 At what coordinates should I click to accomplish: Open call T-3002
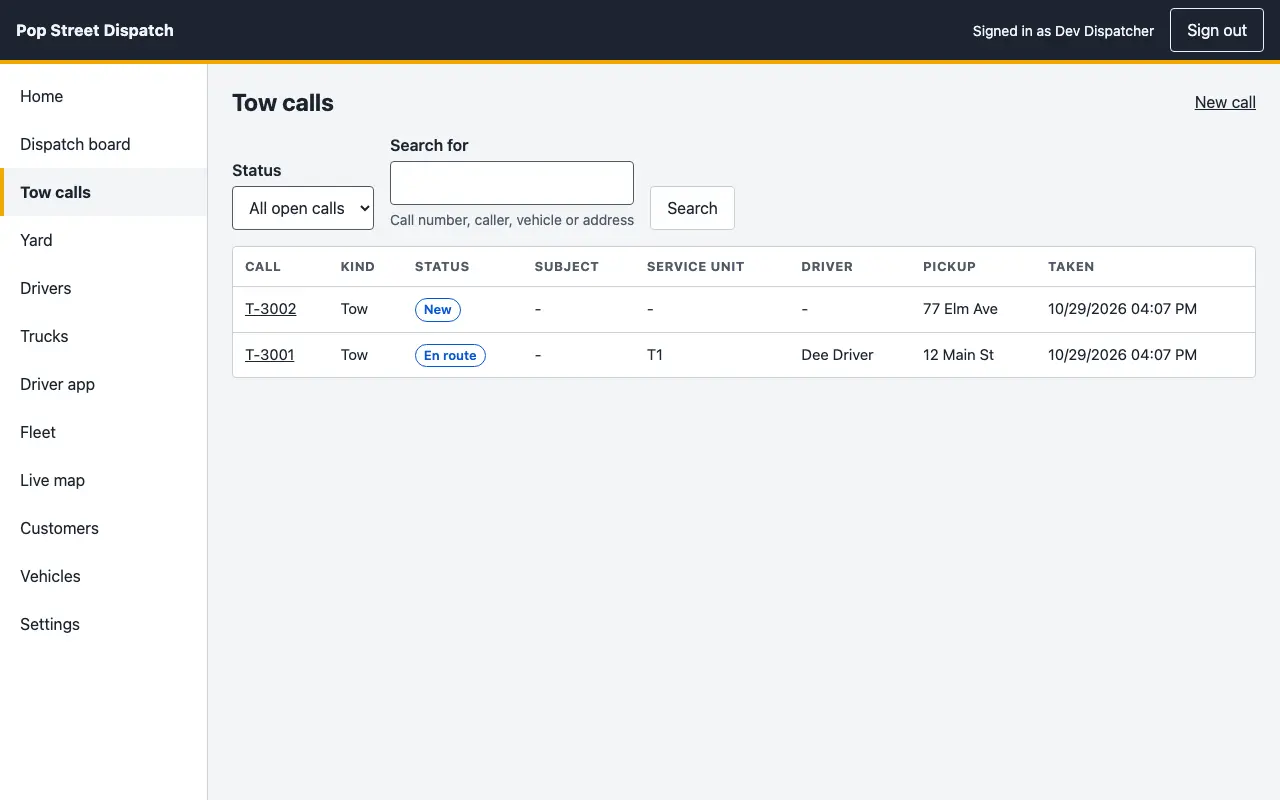[271, 309]
